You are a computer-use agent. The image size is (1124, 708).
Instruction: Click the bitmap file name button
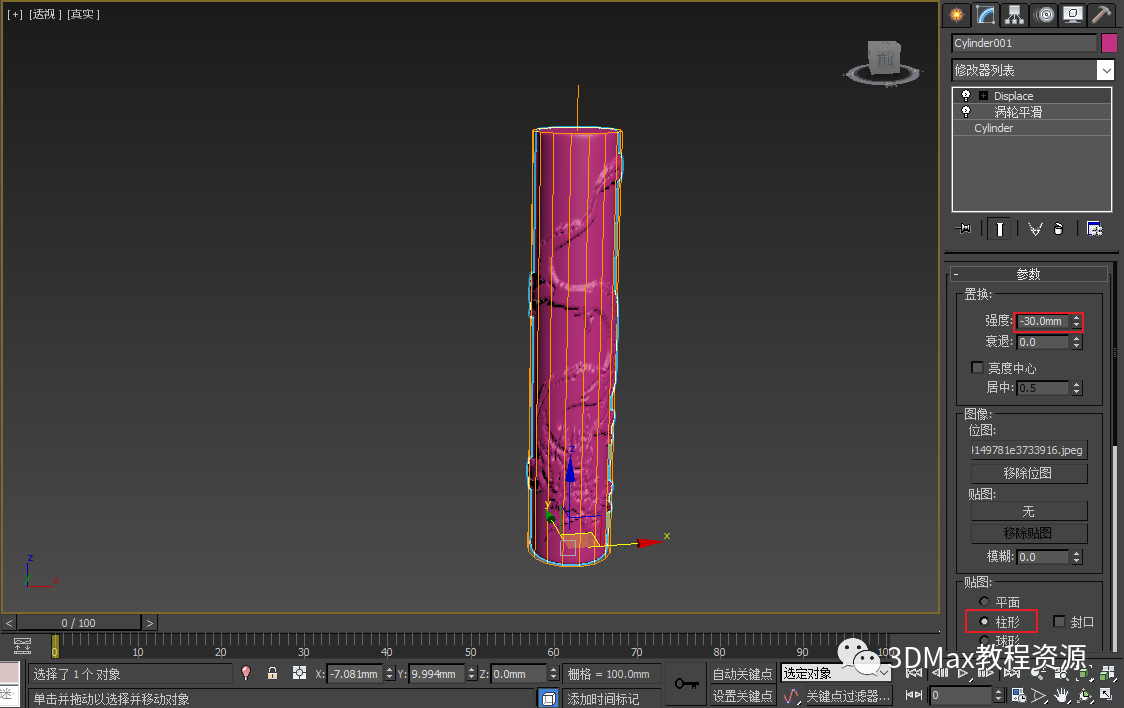[1029, 450]
